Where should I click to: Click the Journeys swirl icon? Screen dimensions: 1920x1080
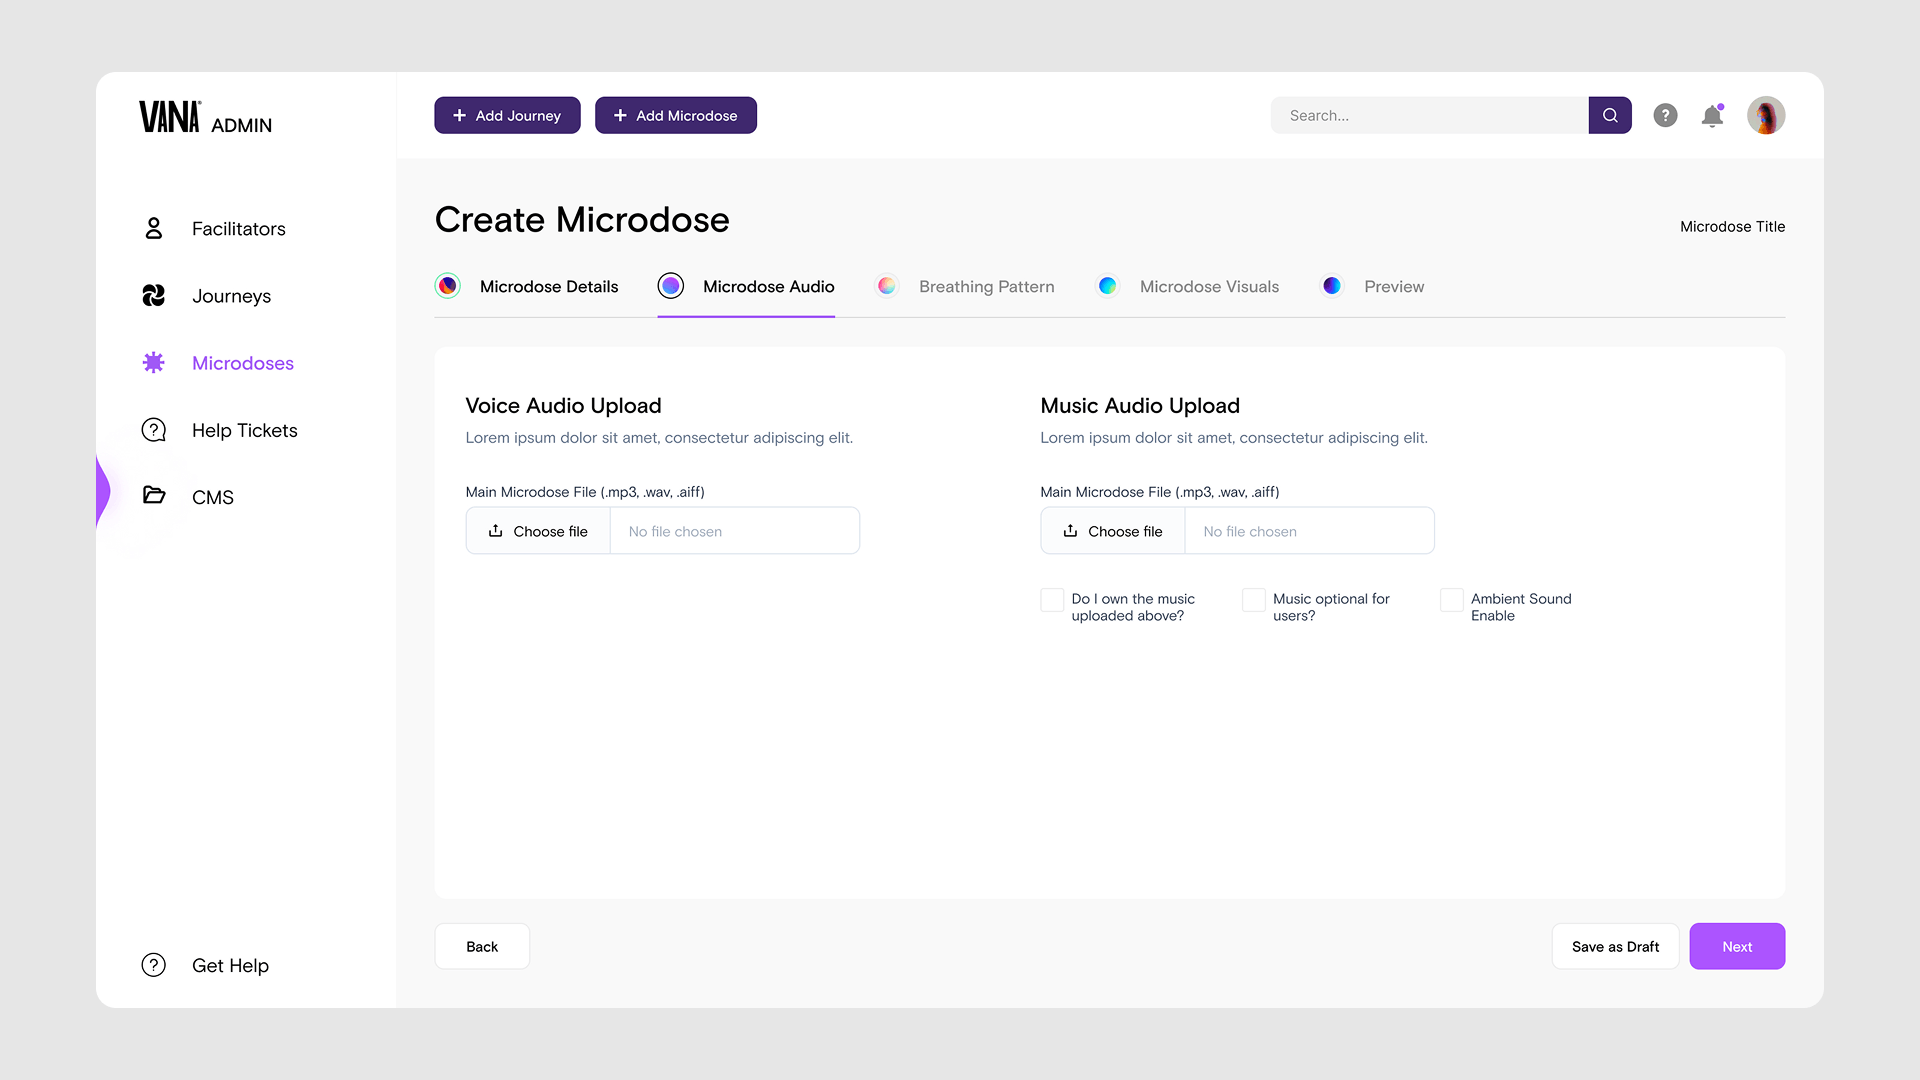[153, 296]
